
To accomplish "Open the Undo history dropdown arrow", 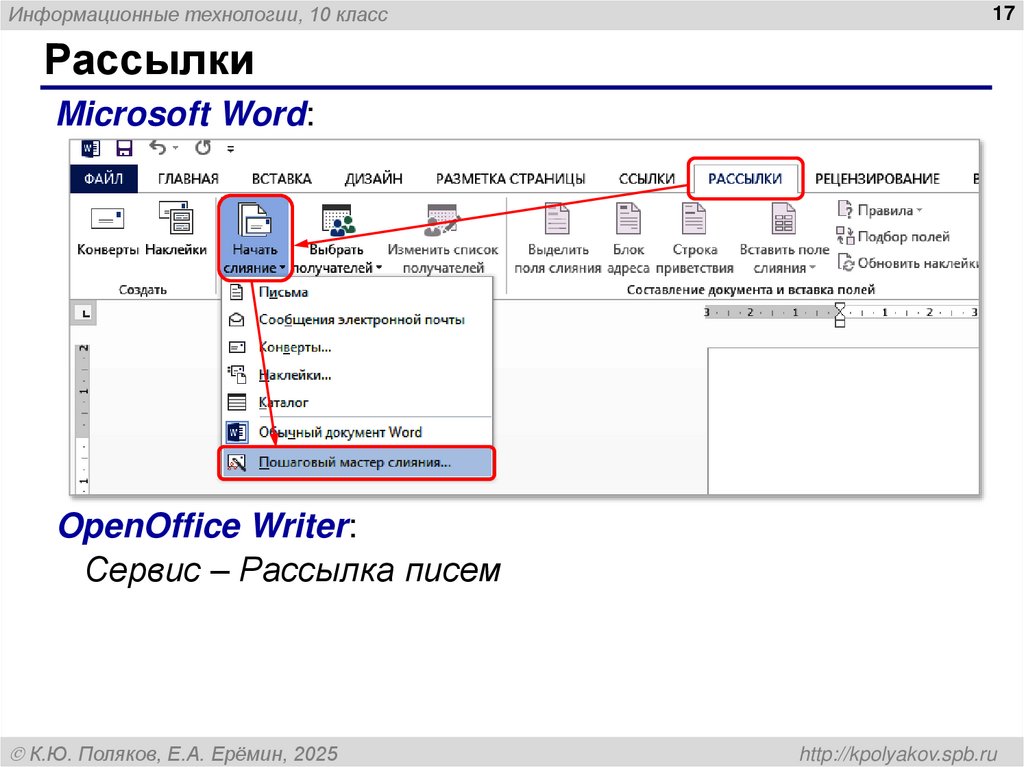I will pos(176,148).
